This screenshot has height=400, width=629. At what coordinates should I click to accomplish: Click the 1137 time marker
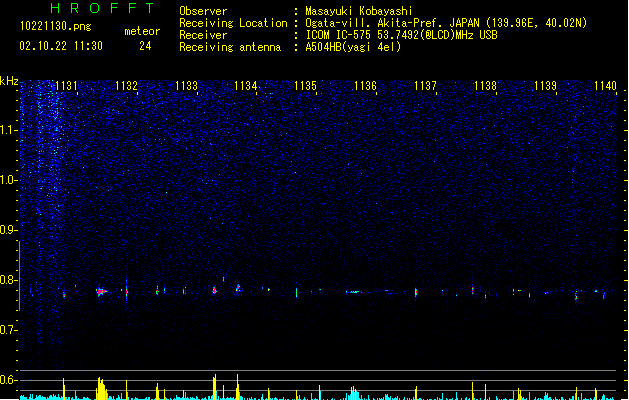[425, 86]
